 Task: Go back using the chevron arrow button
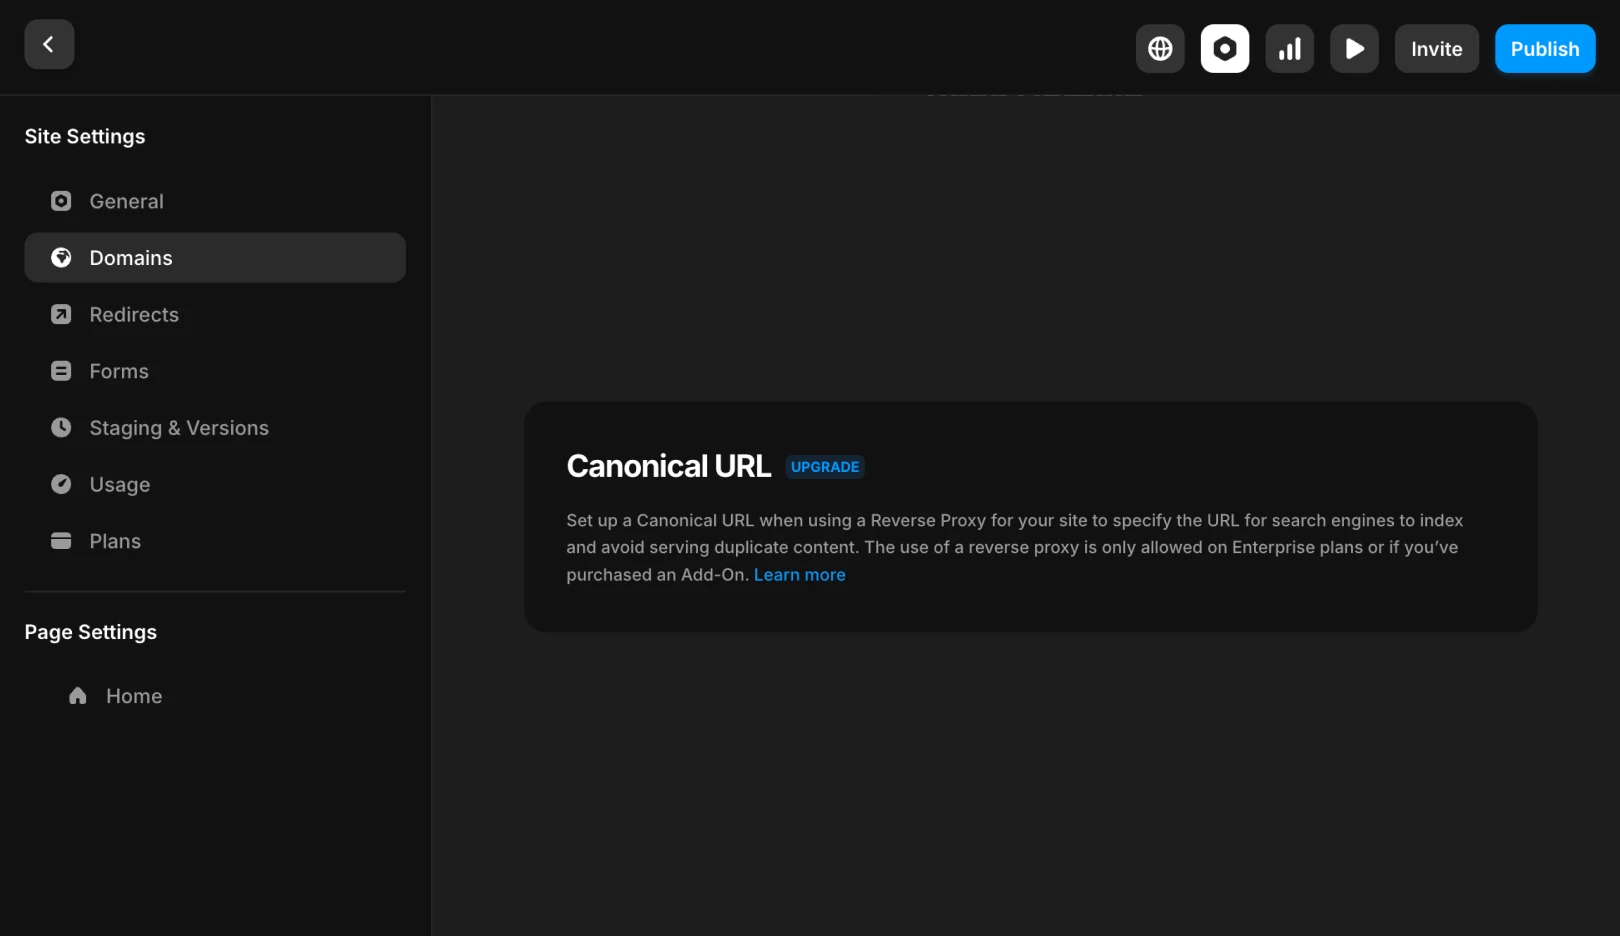[49, 44]
